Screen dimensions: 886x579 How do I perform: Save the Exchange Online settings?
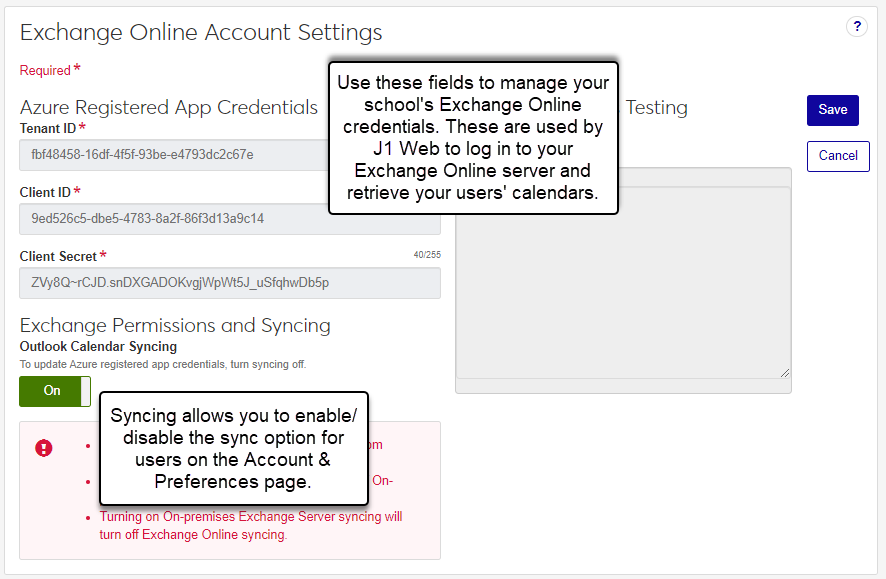(x=832, y=110)
